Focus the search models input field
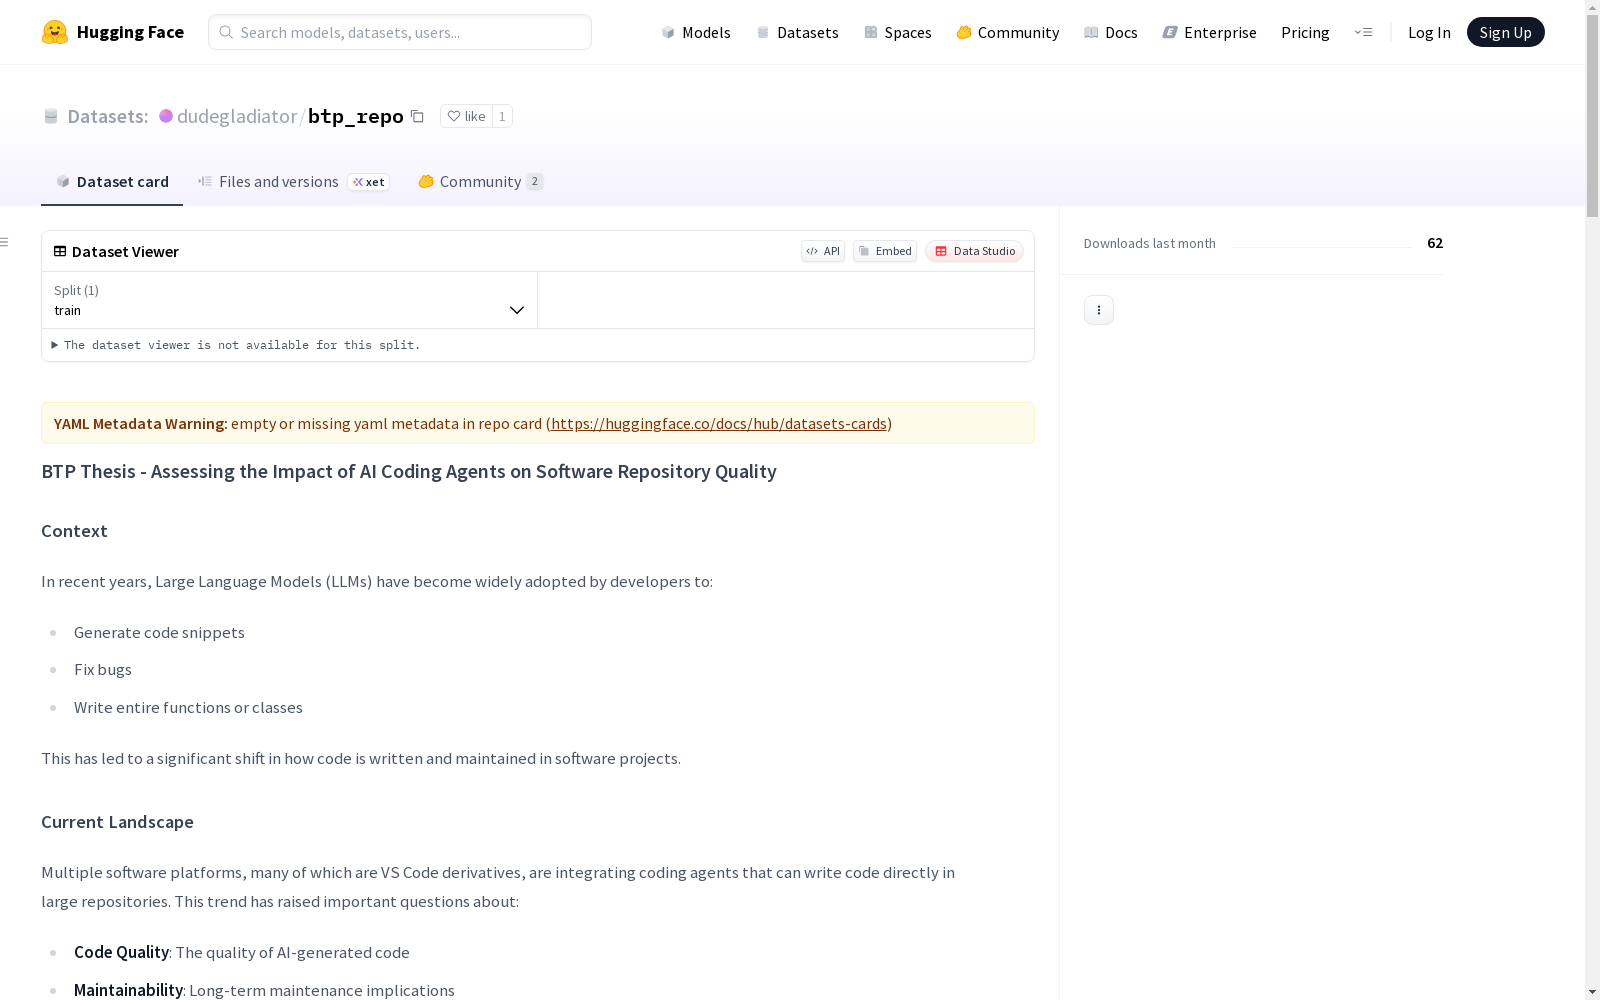 click(400, 32)
